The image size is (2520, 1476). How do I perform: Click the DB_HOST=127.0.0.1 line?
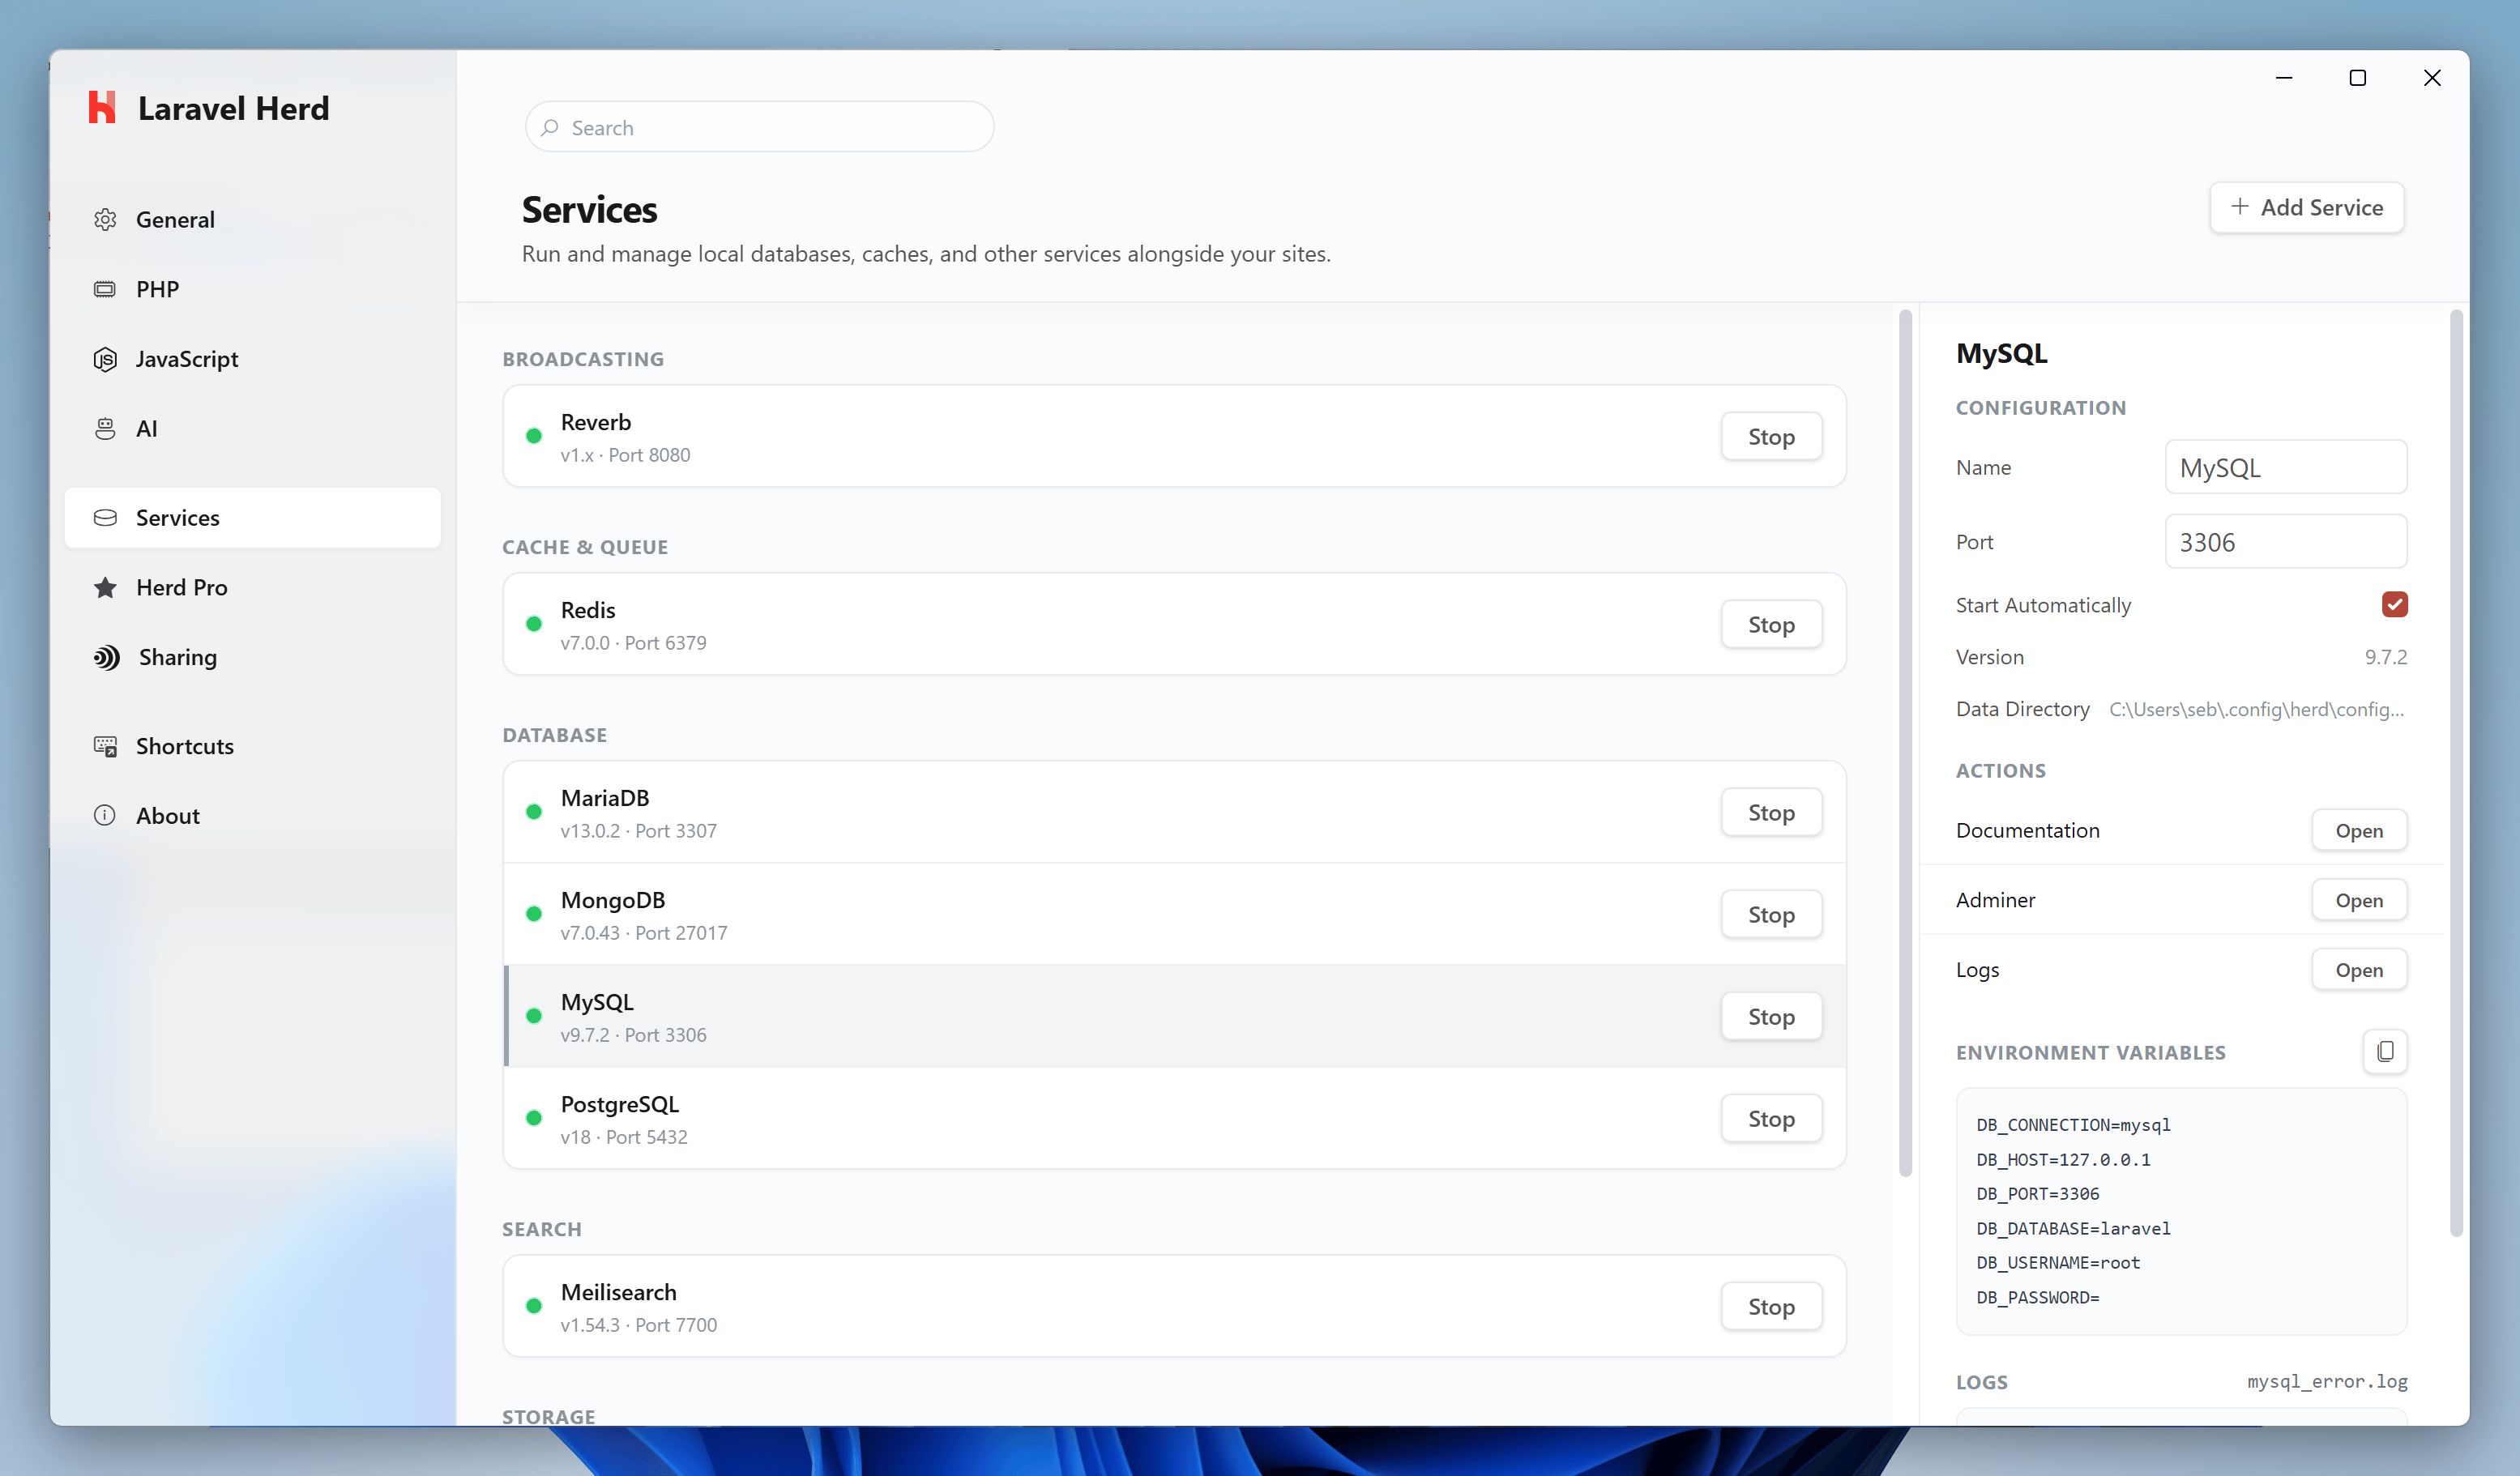coord(2063,1159)
